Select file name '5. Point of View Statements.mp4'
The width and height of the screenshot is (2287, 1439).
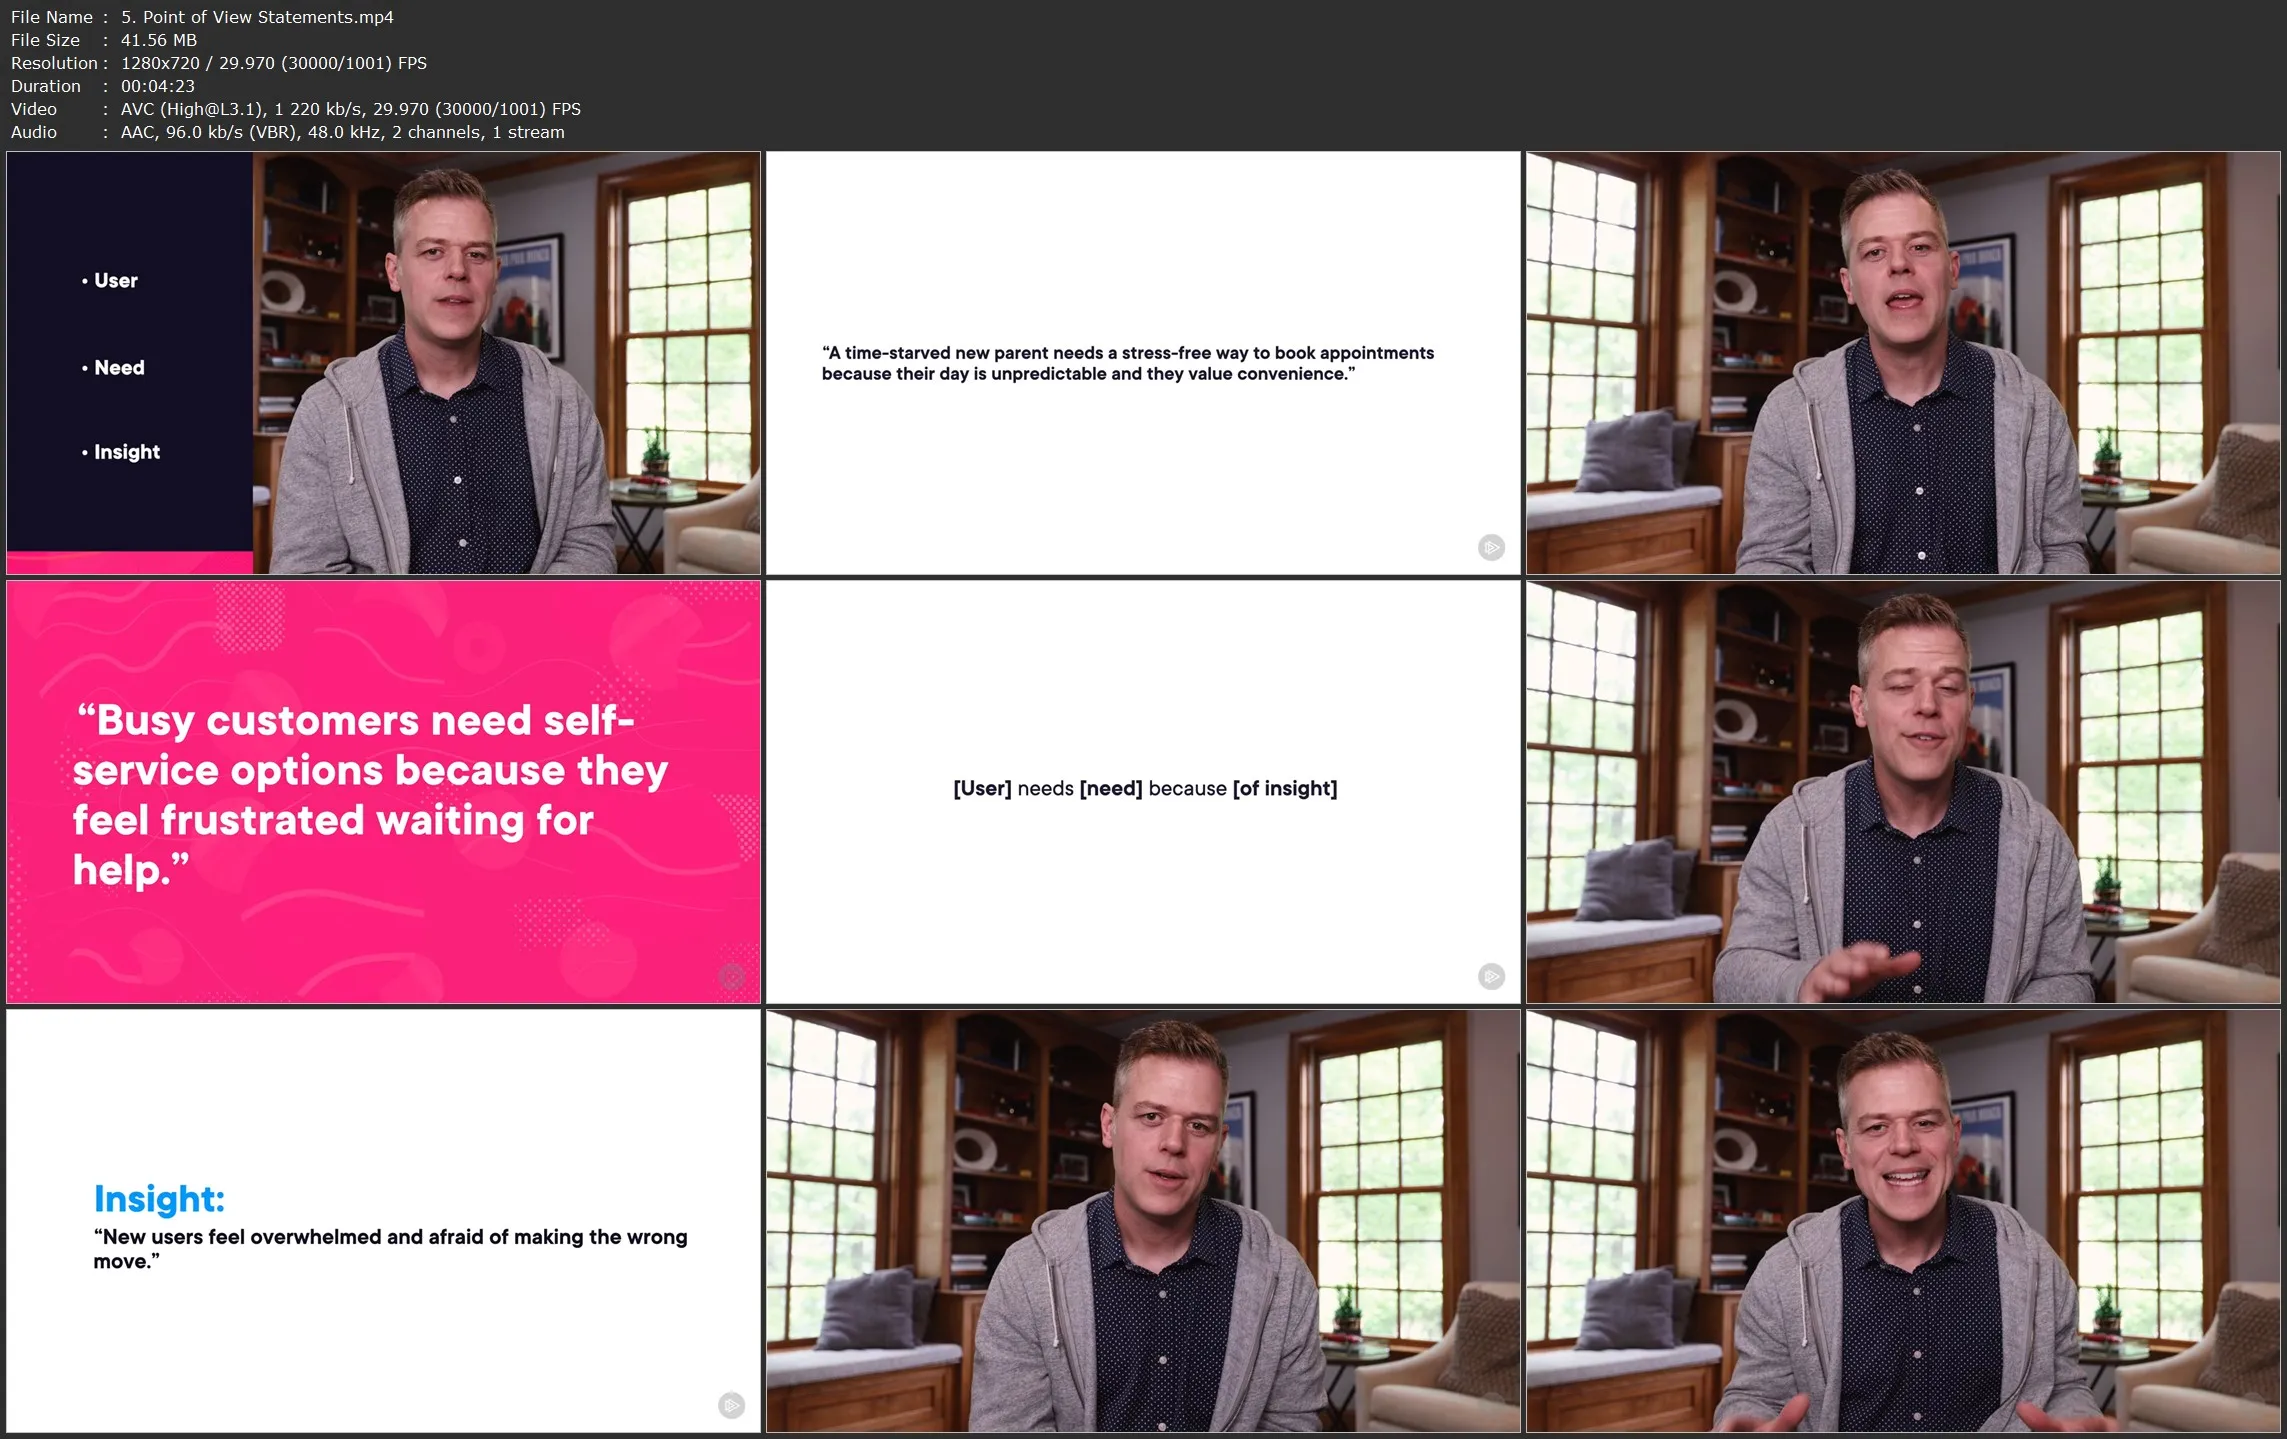click(257, 17)
